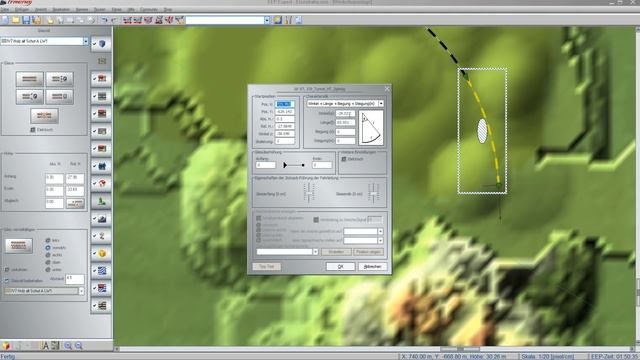Click the last toolbar icon right of the combo box
This screenshot has width=640, height=360.
click(298, 20)
